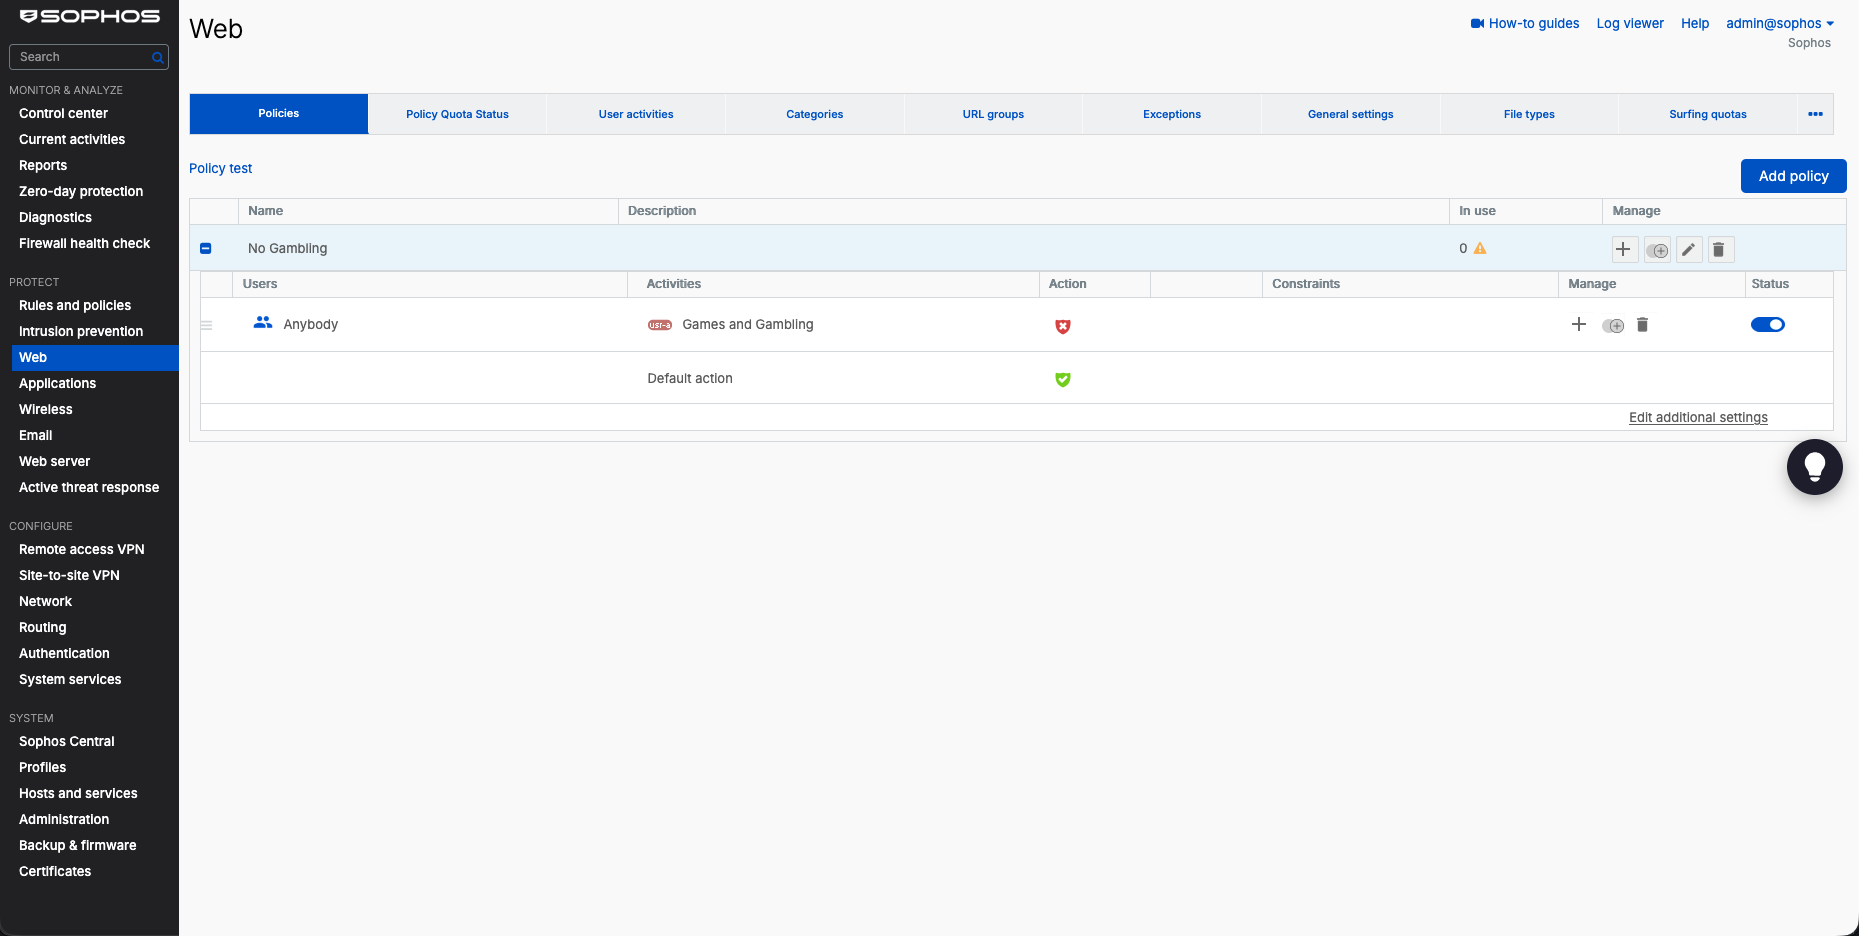
Task: Collapse the No Gambling policy row
Action: click(206, 248)
